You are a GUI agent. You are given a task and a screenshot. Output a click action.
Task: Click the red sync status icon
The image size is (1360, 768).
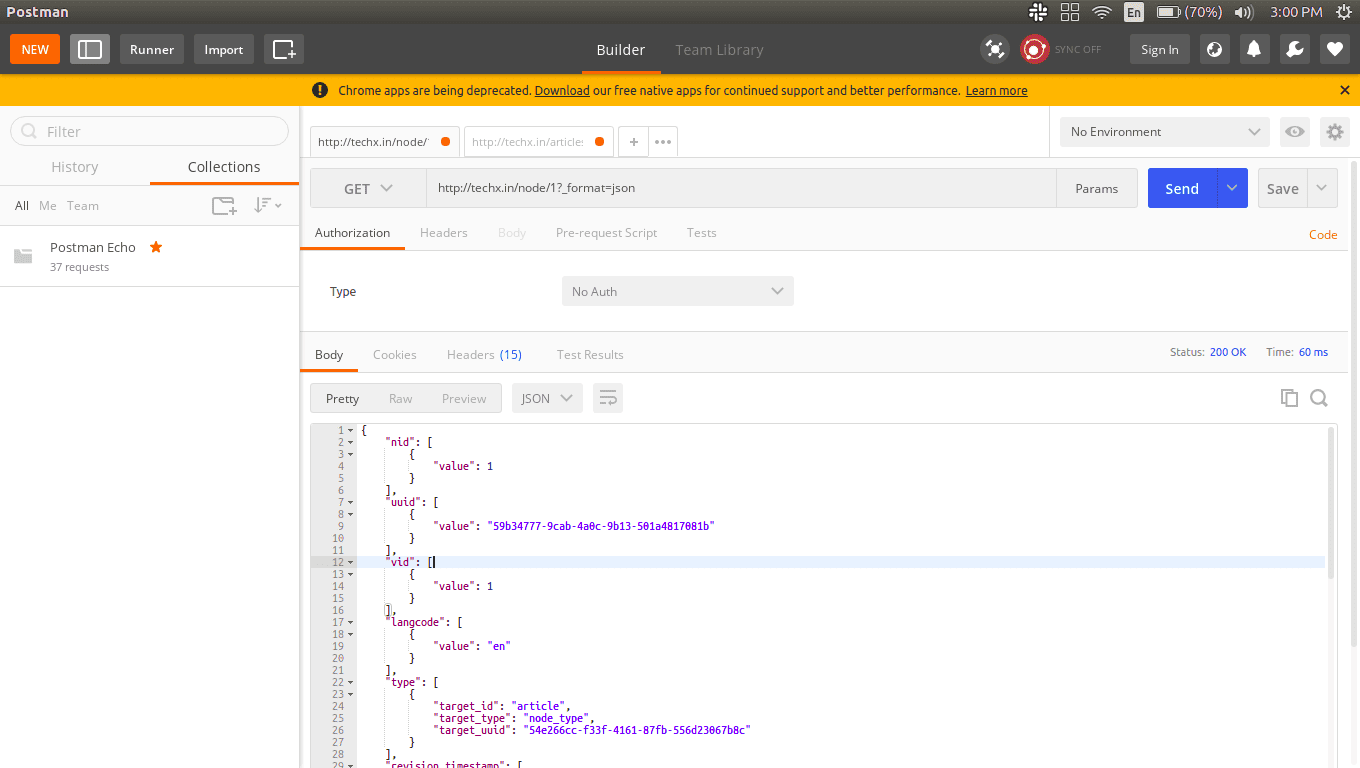tap(1034, 49)
